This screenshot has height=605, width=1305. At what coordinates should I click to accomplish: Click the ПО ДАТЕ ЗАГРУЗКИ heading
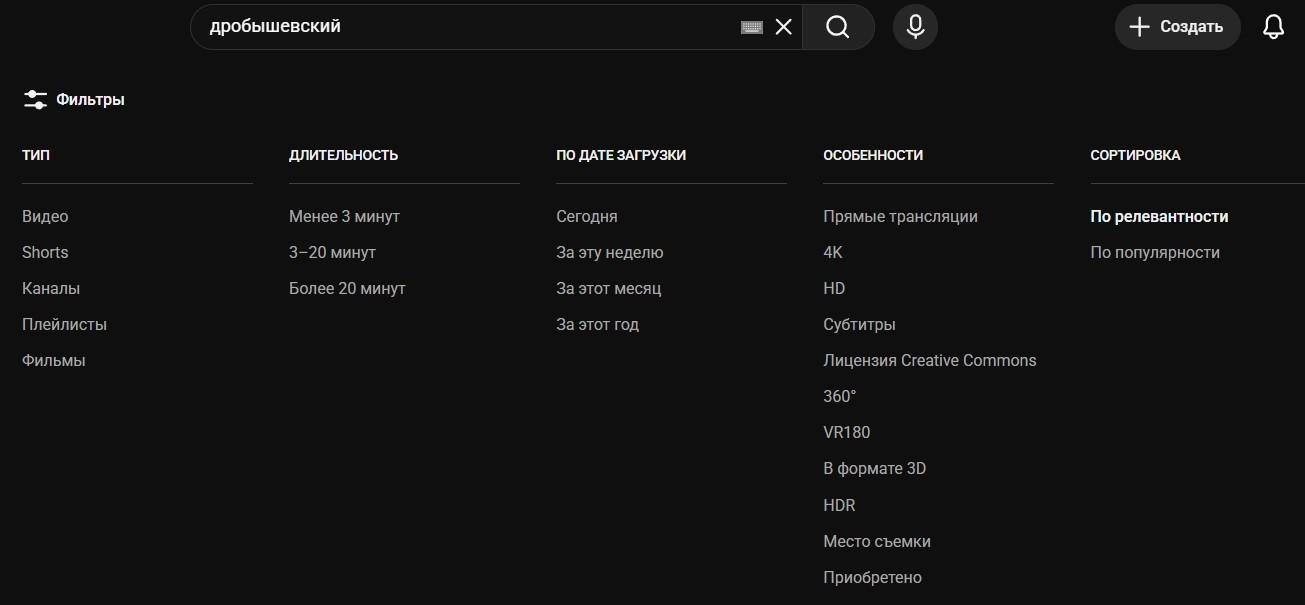(621, 155)
